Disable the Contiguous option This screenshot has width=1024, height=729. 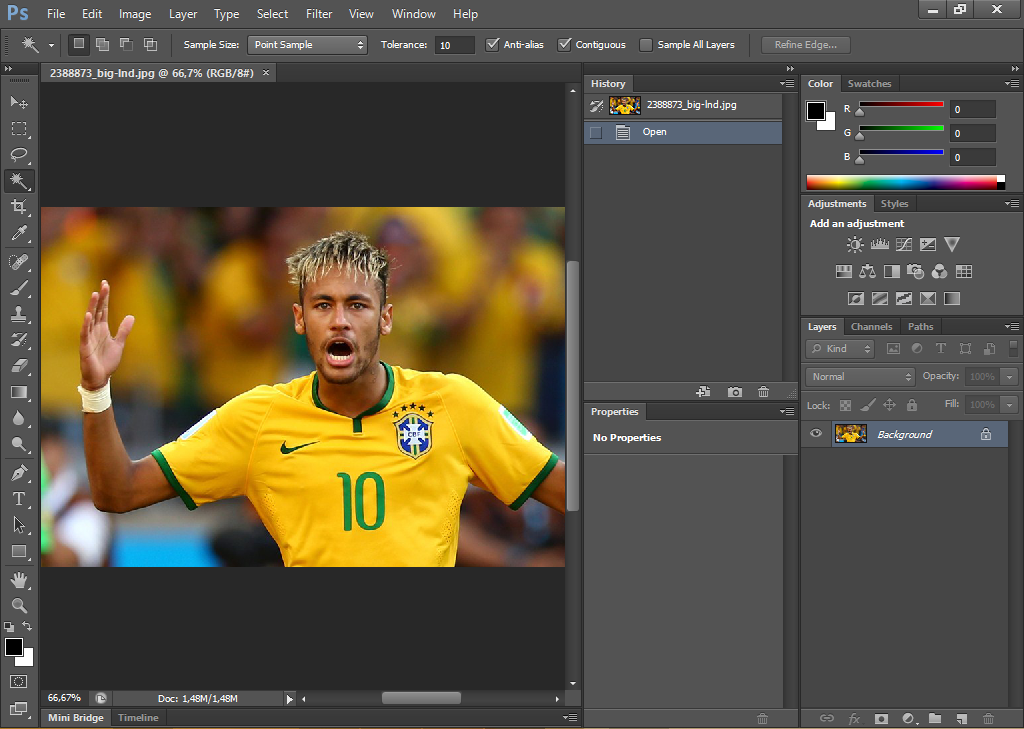pos(563,44)
